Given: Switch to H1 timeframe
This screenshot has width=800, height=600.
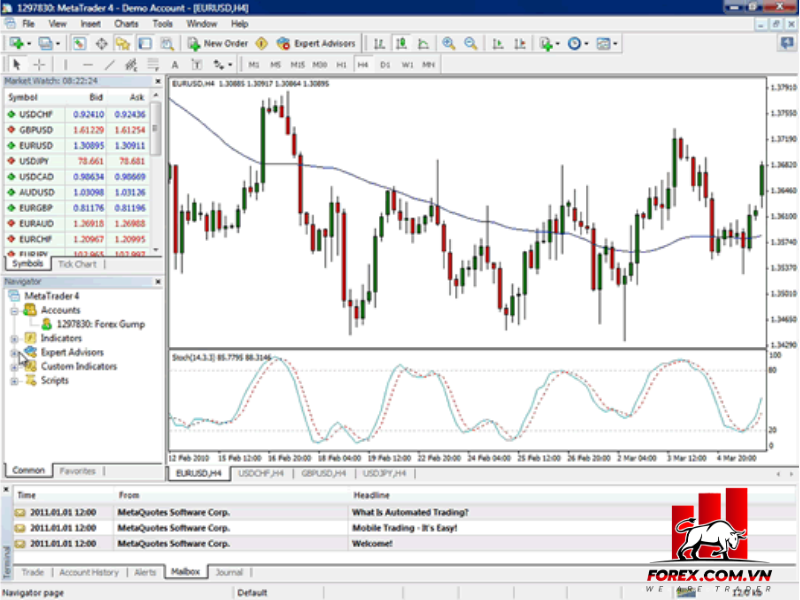Looking at the screenshot, I should (341, 65).
